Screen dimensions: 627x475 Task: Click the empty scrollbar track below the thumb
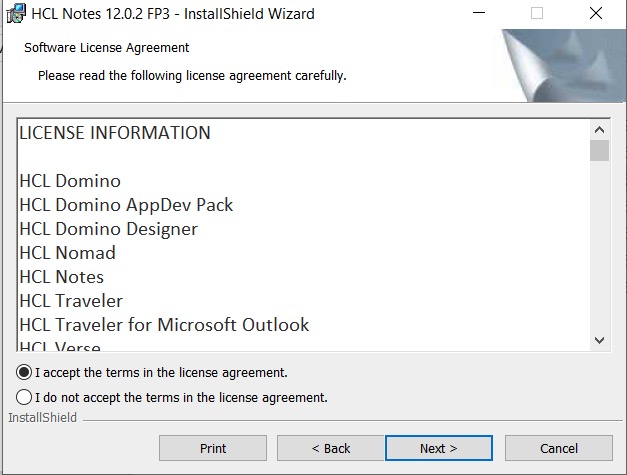tap(599, 250)
